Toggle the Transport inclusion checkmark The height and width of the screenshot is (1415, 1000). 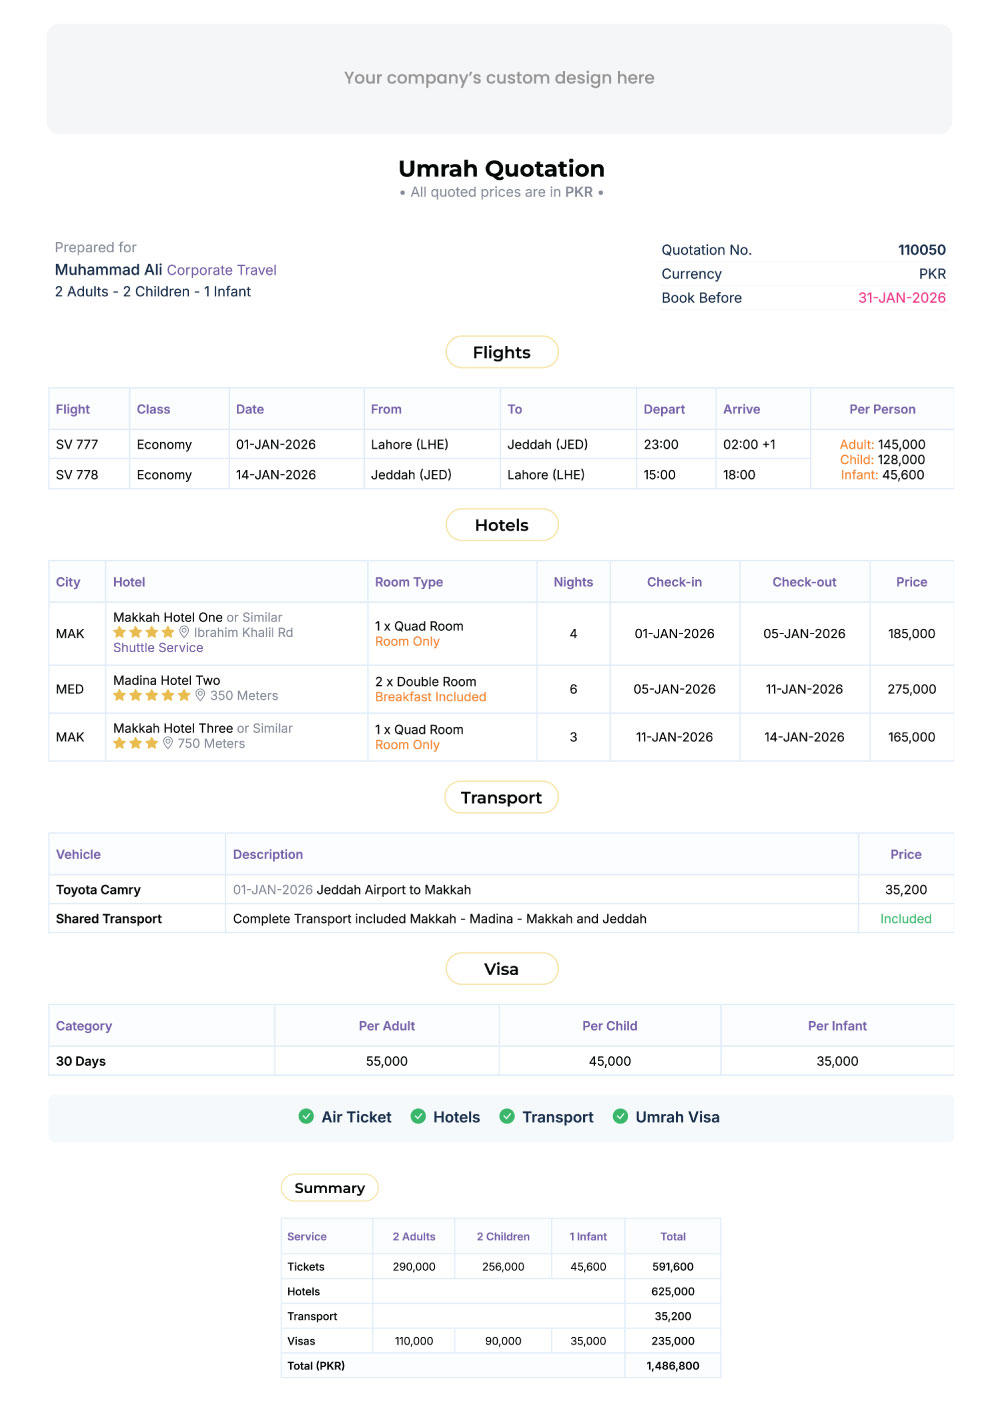pyautogui.click(x=507, y=1116)
